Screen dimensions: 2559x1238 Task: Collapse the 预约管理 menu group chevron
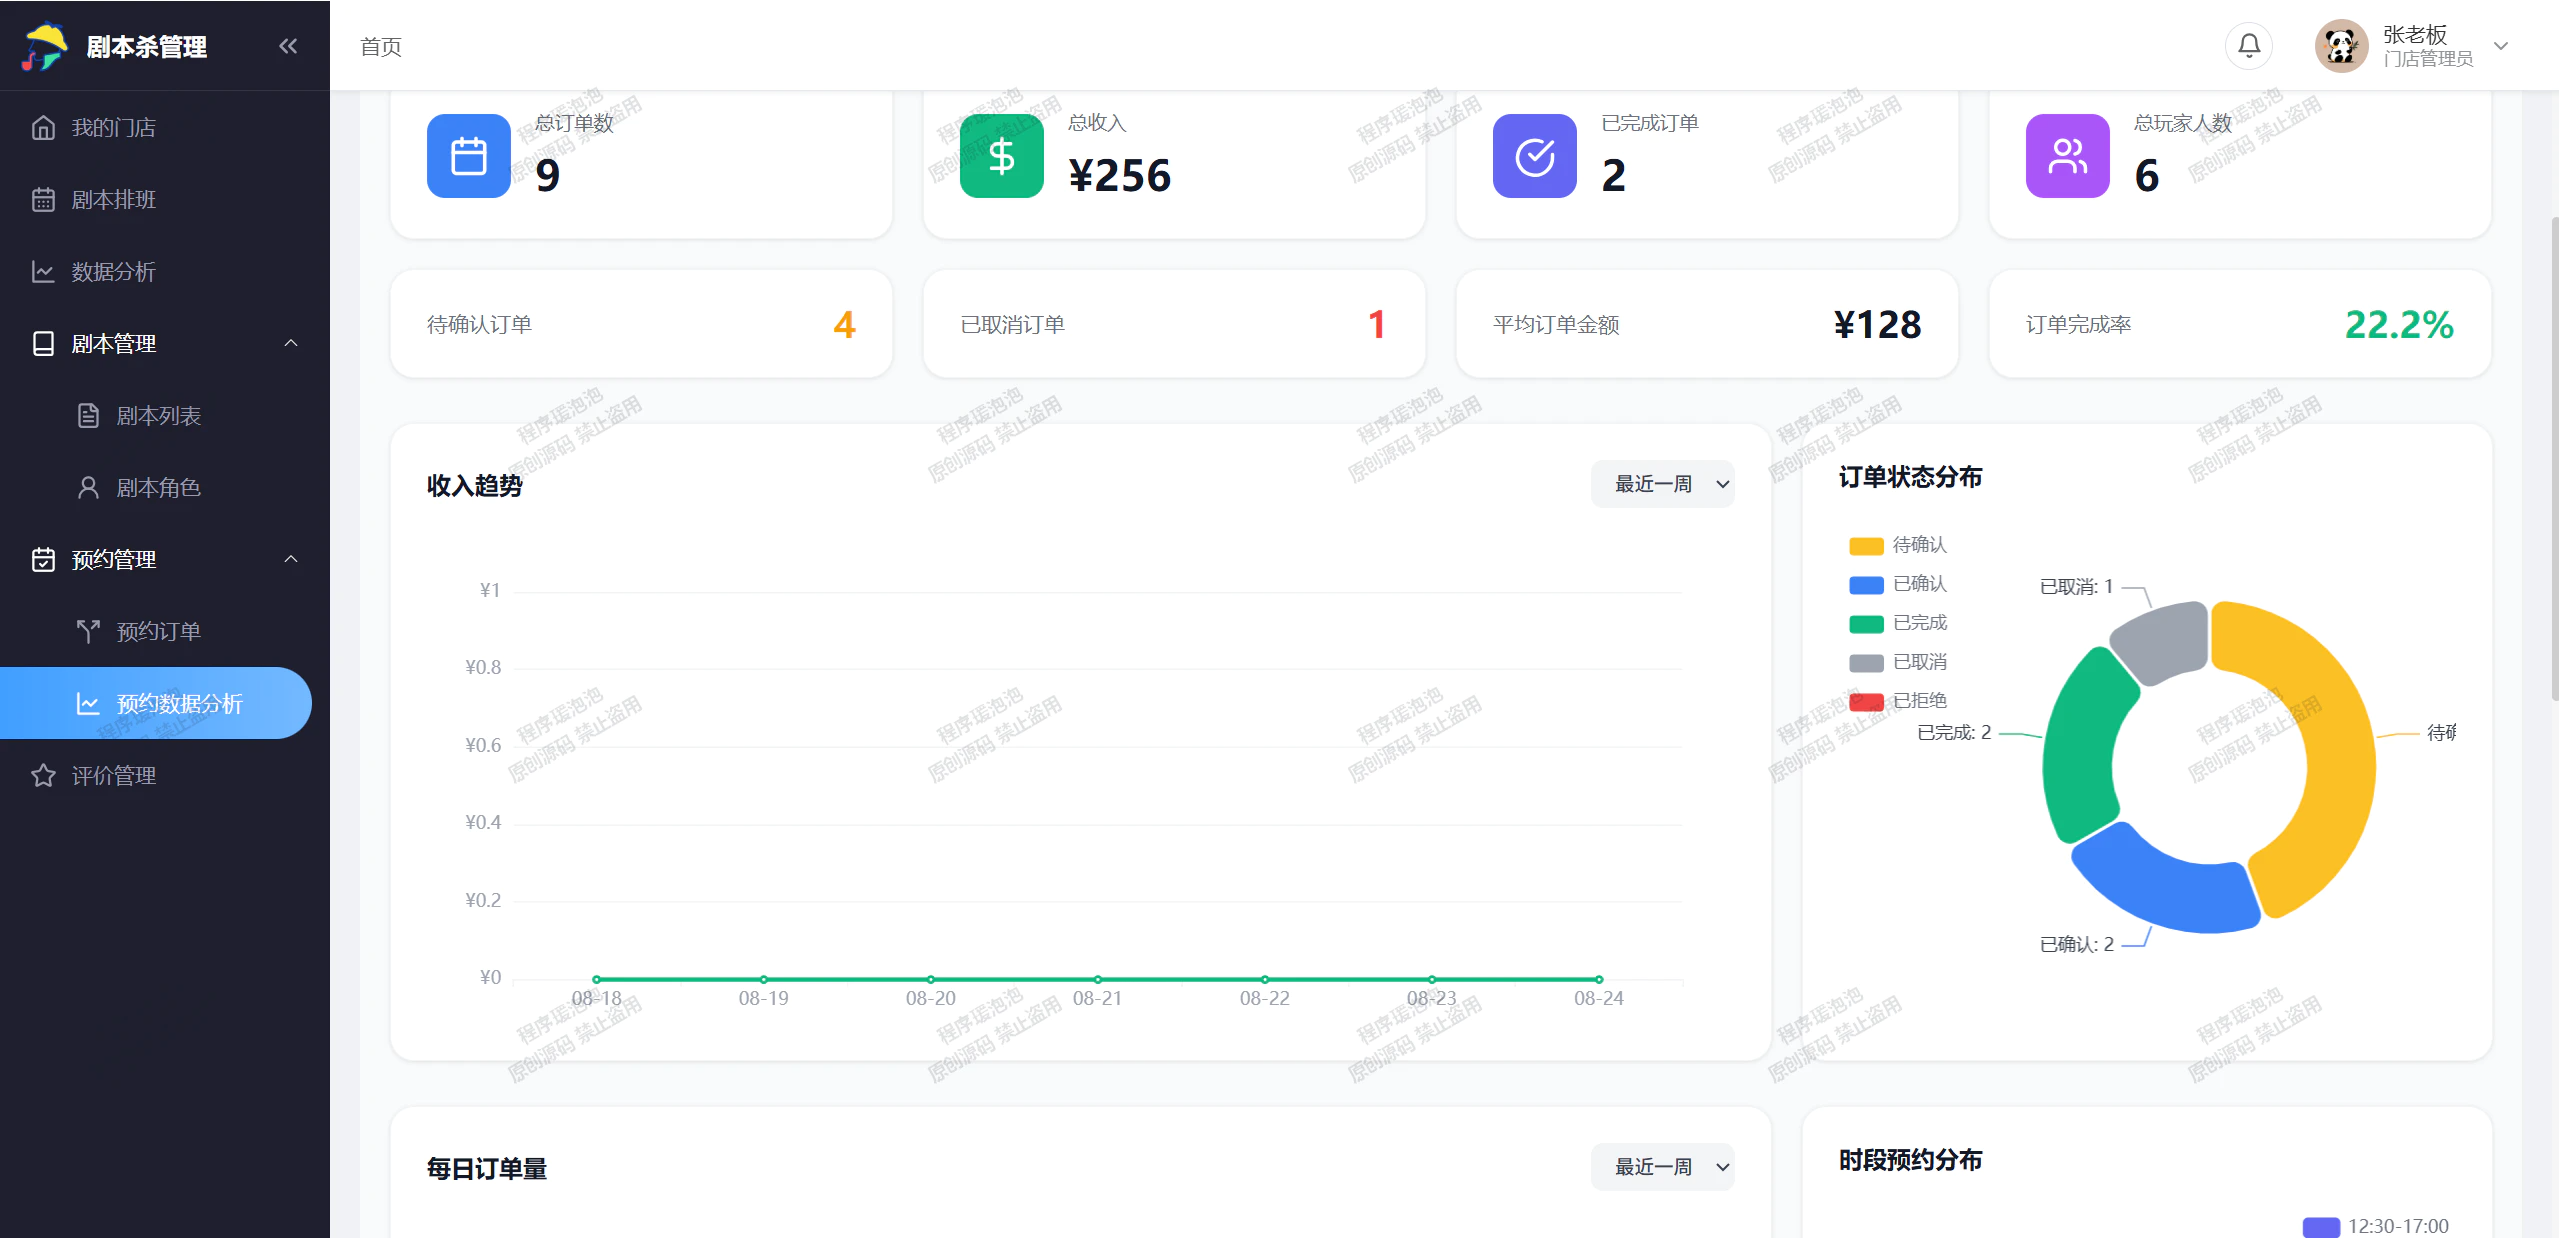pyautogui.click(x=291, y=560)
